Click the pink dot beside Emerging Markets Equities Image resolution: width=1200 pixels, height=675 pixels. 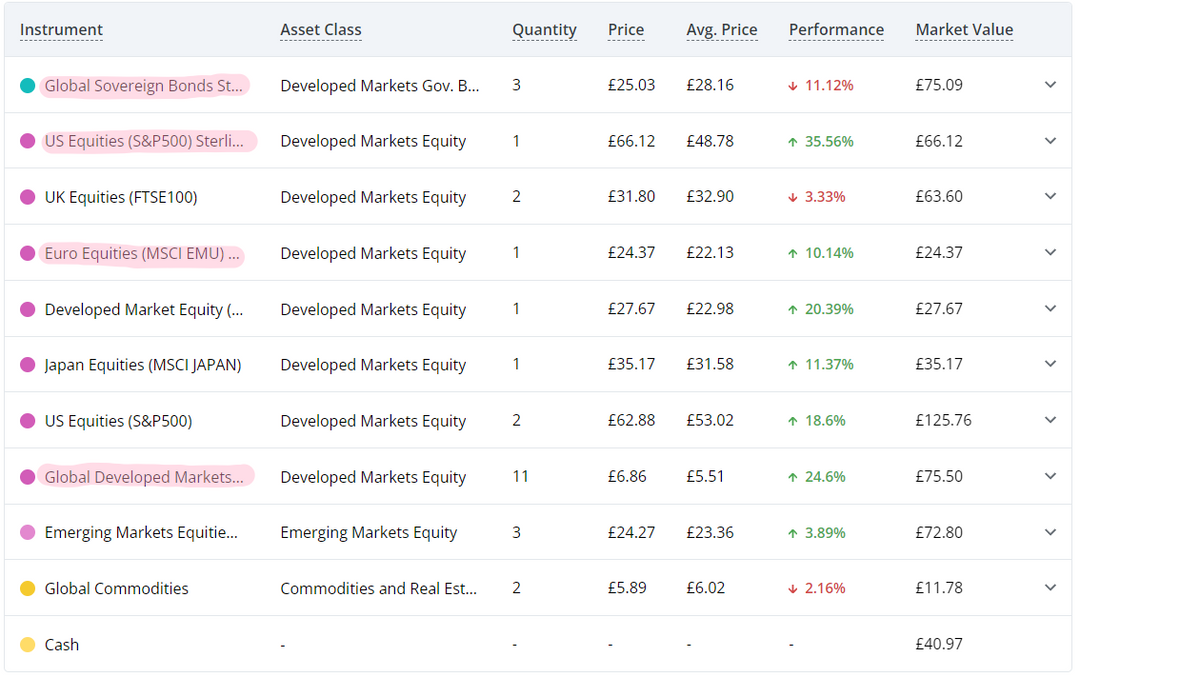tap(28, 533)
